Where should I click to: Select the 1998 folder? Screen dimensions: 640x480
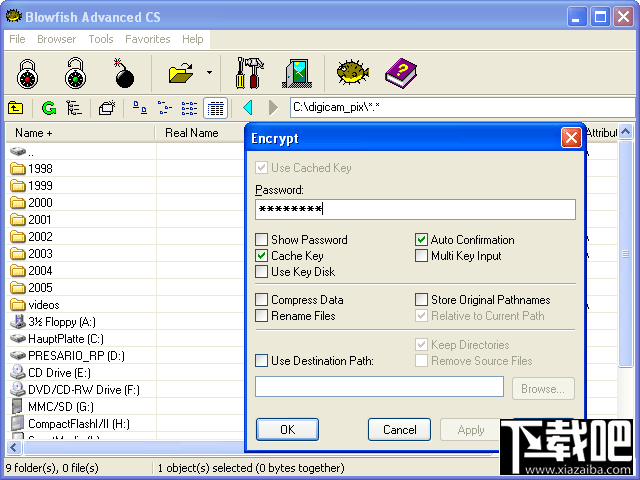[x=31, y=169]
